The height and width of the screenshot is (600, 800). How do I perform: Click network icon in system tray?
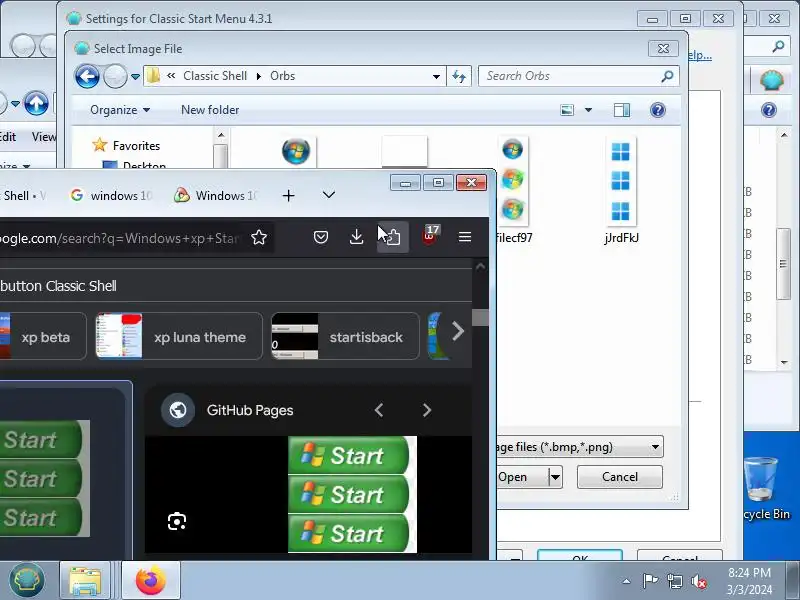(x=674, y=581)
